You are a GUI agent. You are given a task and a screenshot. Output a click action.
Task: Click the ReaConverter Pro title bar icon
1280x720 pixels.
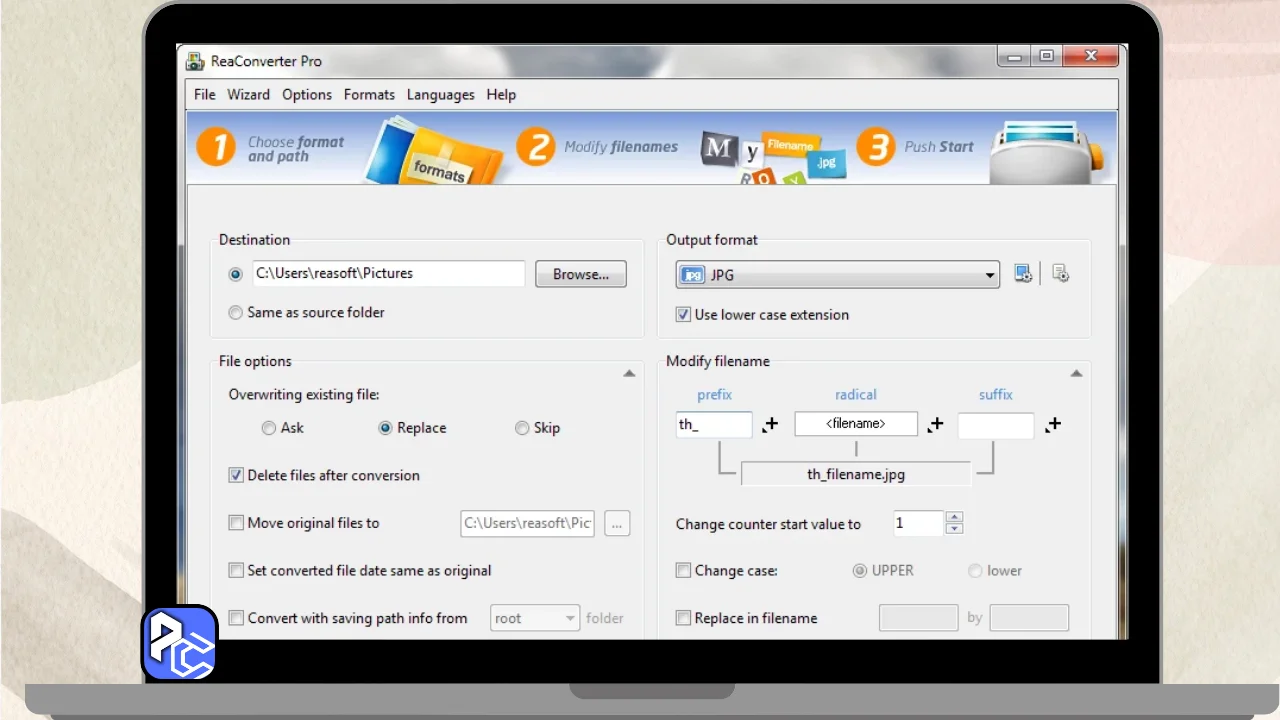click(x=196, y=61)
